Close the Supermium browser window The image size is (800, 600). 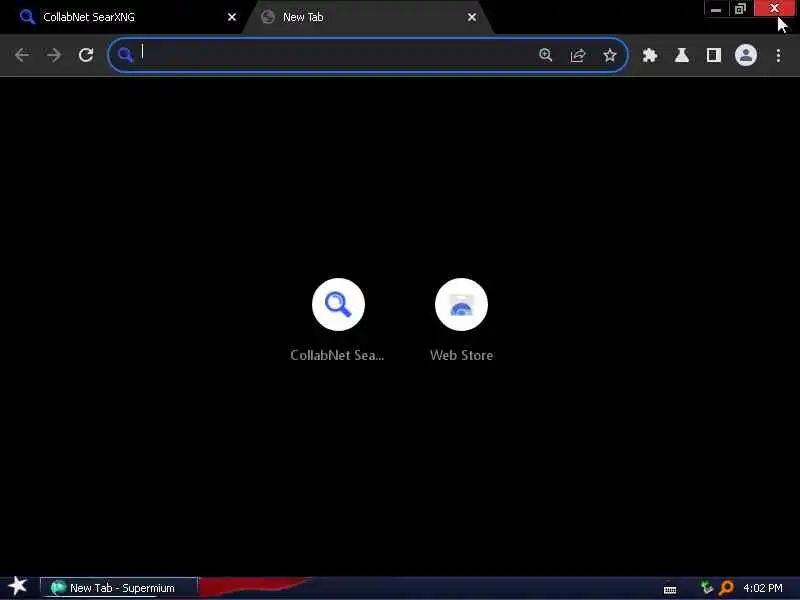(774, 9)
